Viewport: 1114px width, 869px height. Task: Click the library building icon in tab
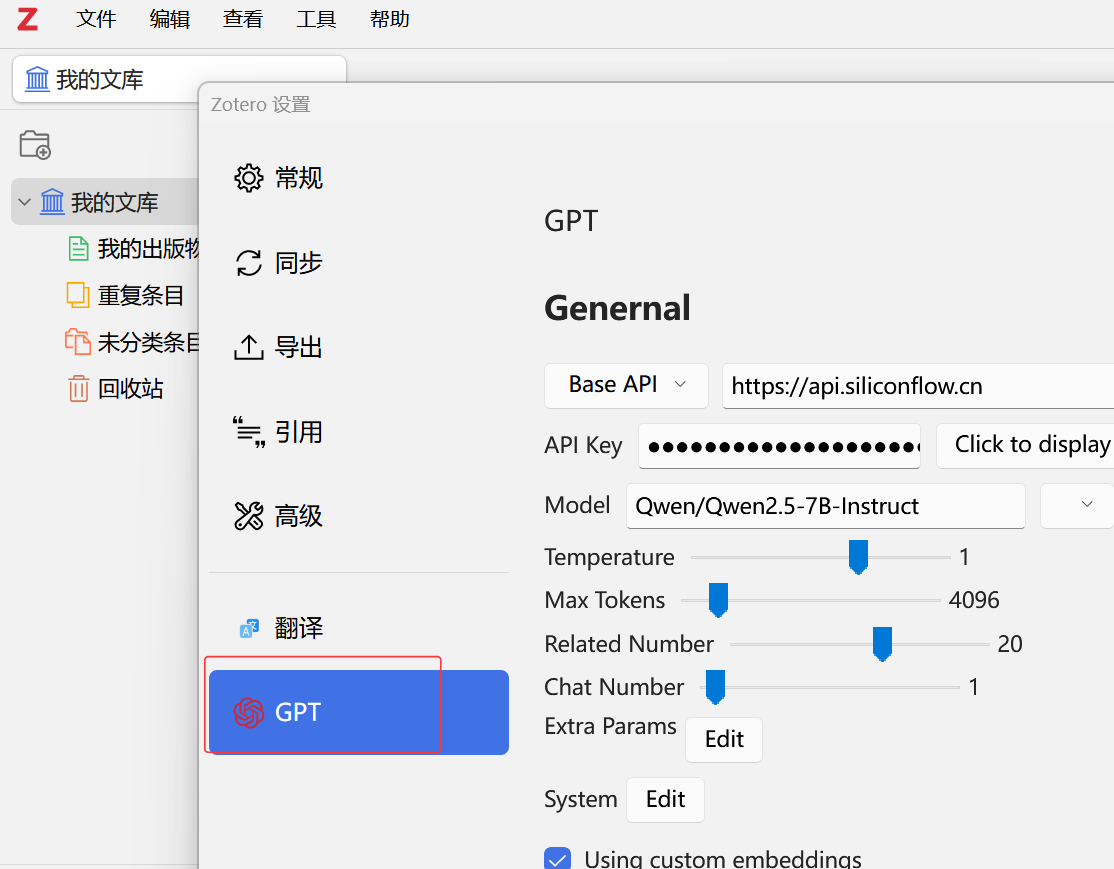coord(37,80)
